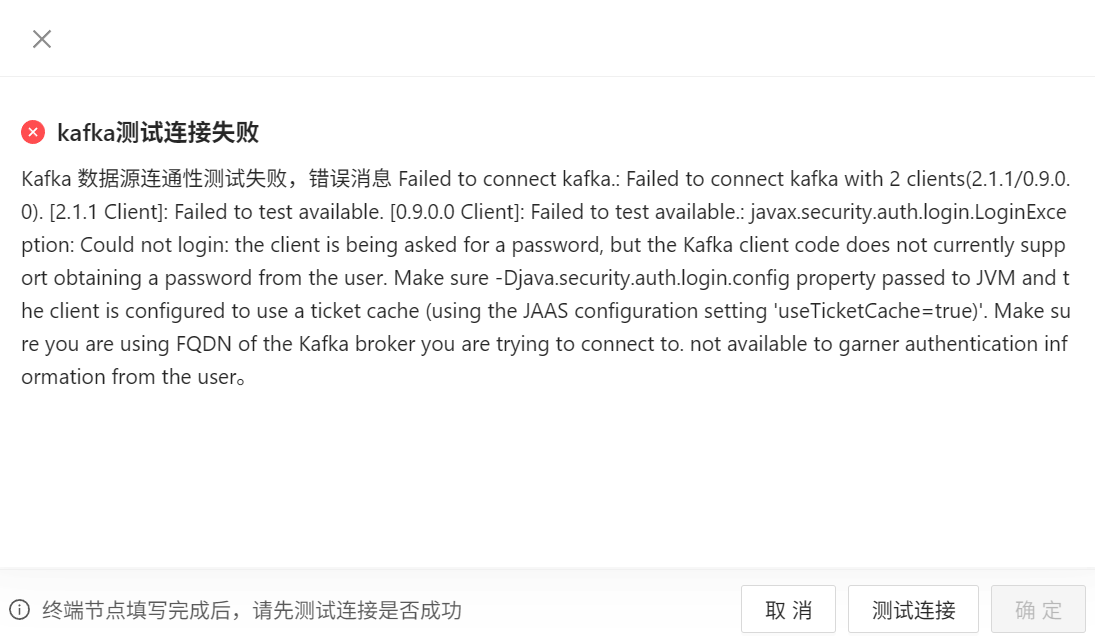Click the 'Kafka 数据源连通性测试失败' text
This screenshot has height=637, width=1095.
[x=154, y=179]
